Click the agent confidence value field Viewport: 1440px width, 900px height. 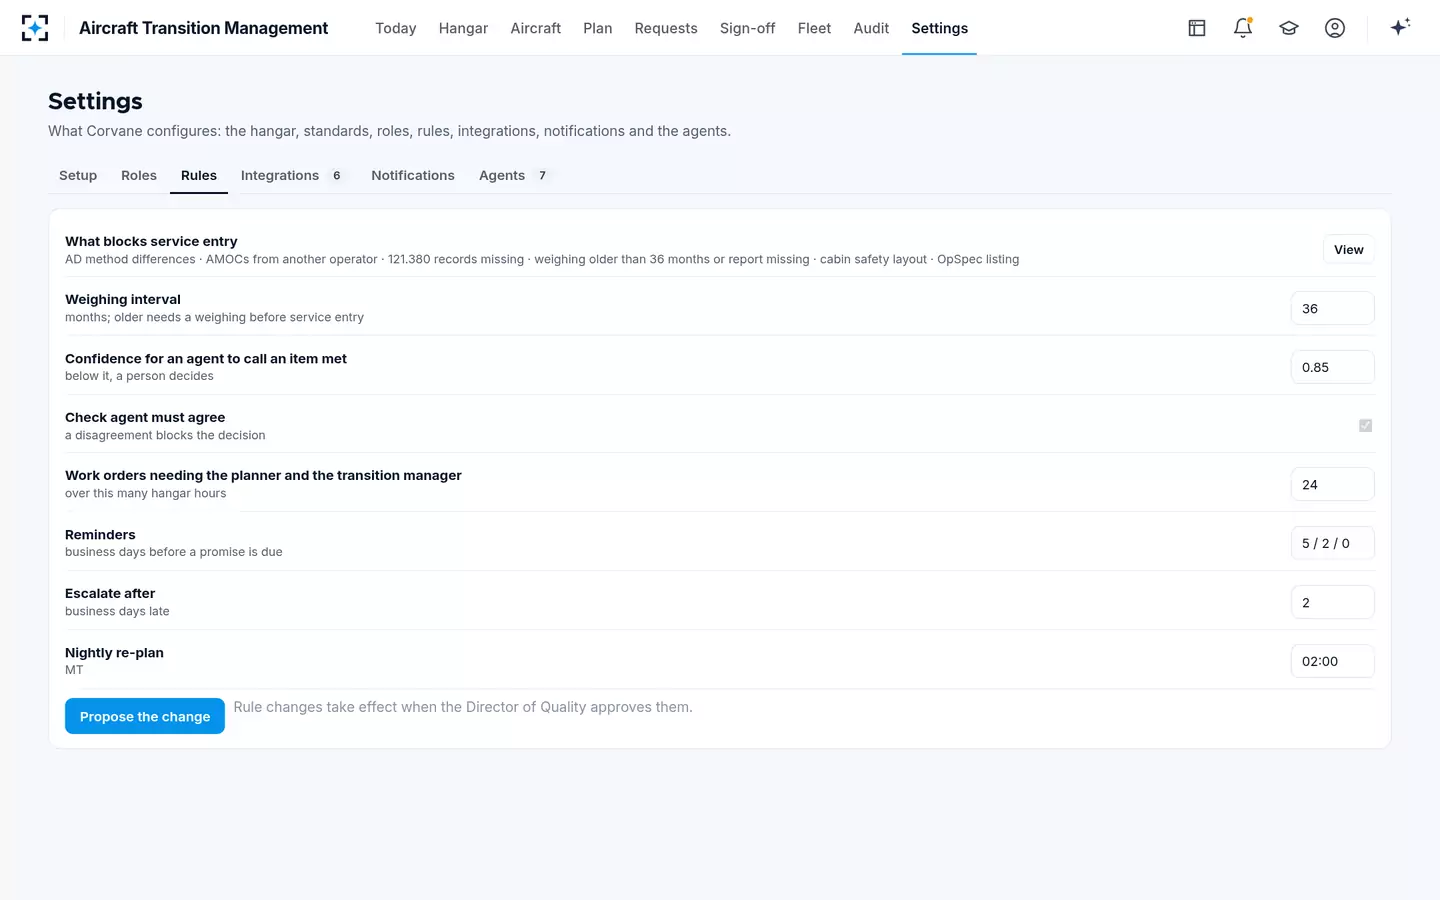coord(1332,367)
